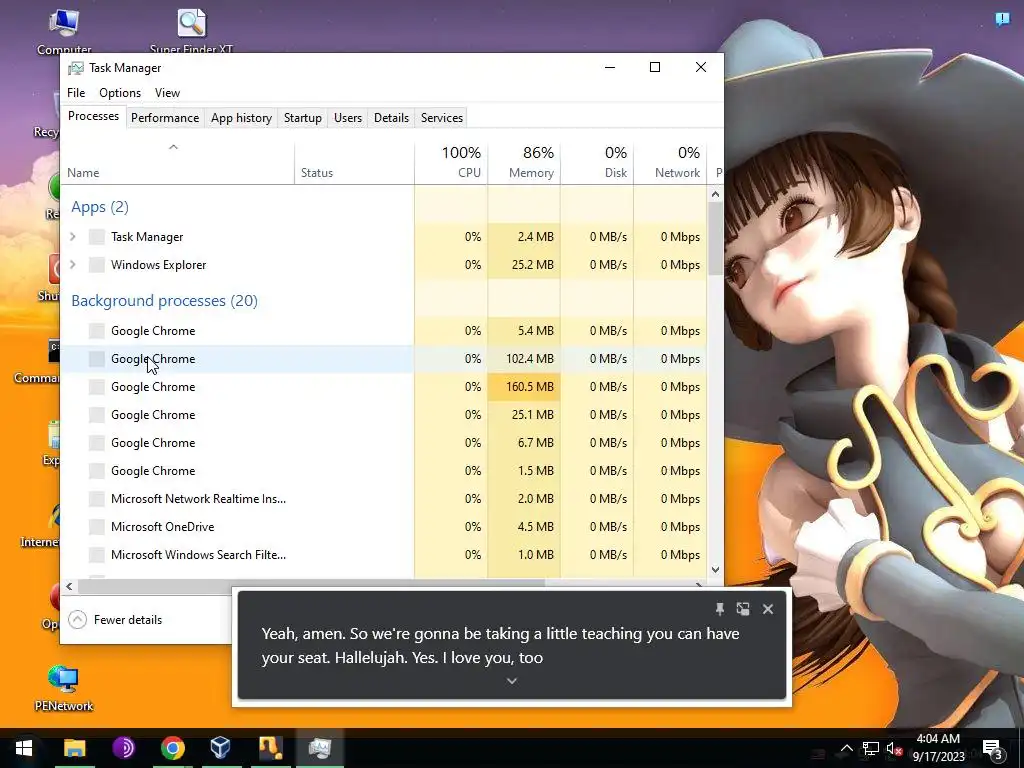Screen dimensions: 1024x768
Task: Switch to the Services tab
Action: (x=441, y=118)
